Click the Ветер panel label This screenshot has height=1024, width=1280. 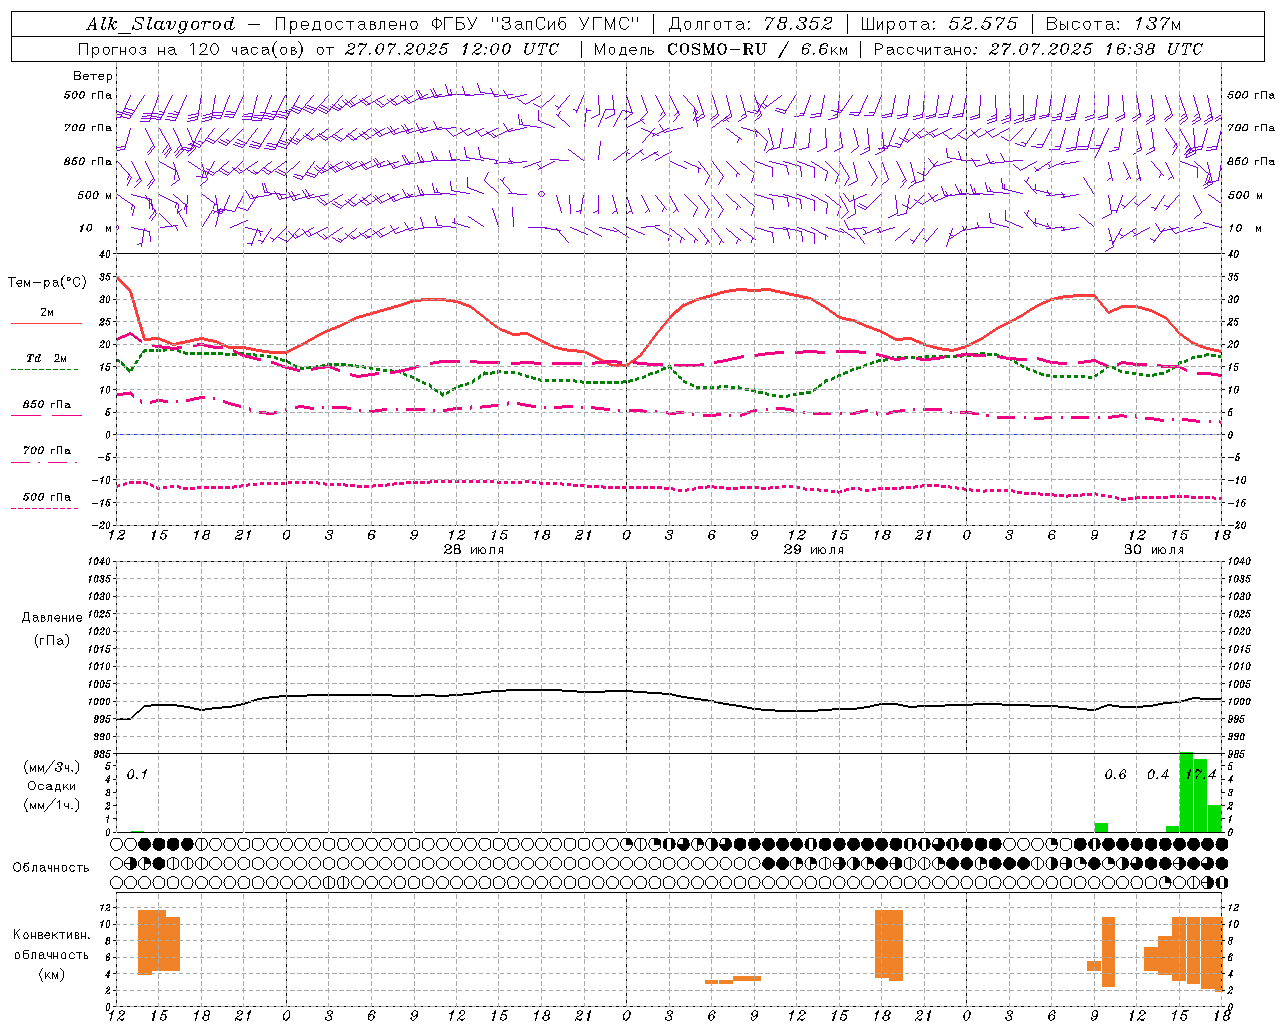(x=93, y=76)
